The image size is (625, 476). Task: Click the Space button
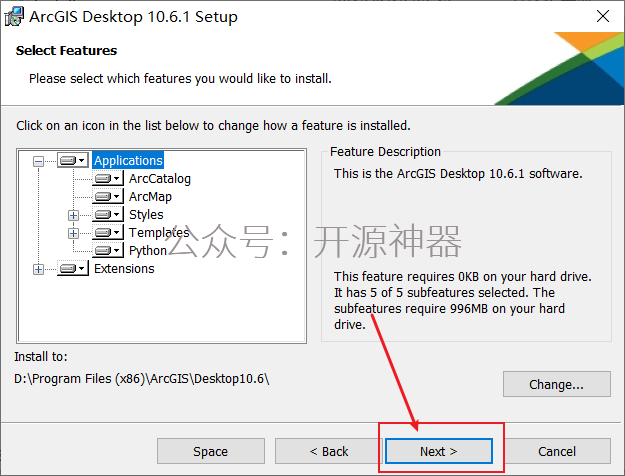pos(211,451)
